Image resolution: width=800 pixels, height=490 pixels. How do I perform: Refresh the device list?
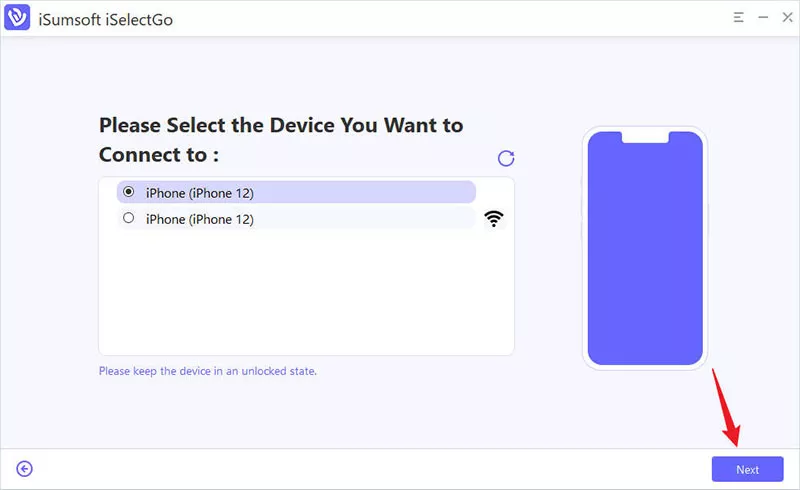506,158
